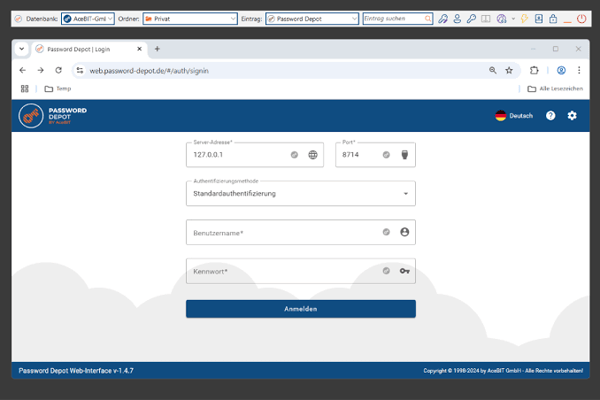Click the globe icon in Server-Adresse field
This screenshot has width=600, height=400.
(313, 155)
